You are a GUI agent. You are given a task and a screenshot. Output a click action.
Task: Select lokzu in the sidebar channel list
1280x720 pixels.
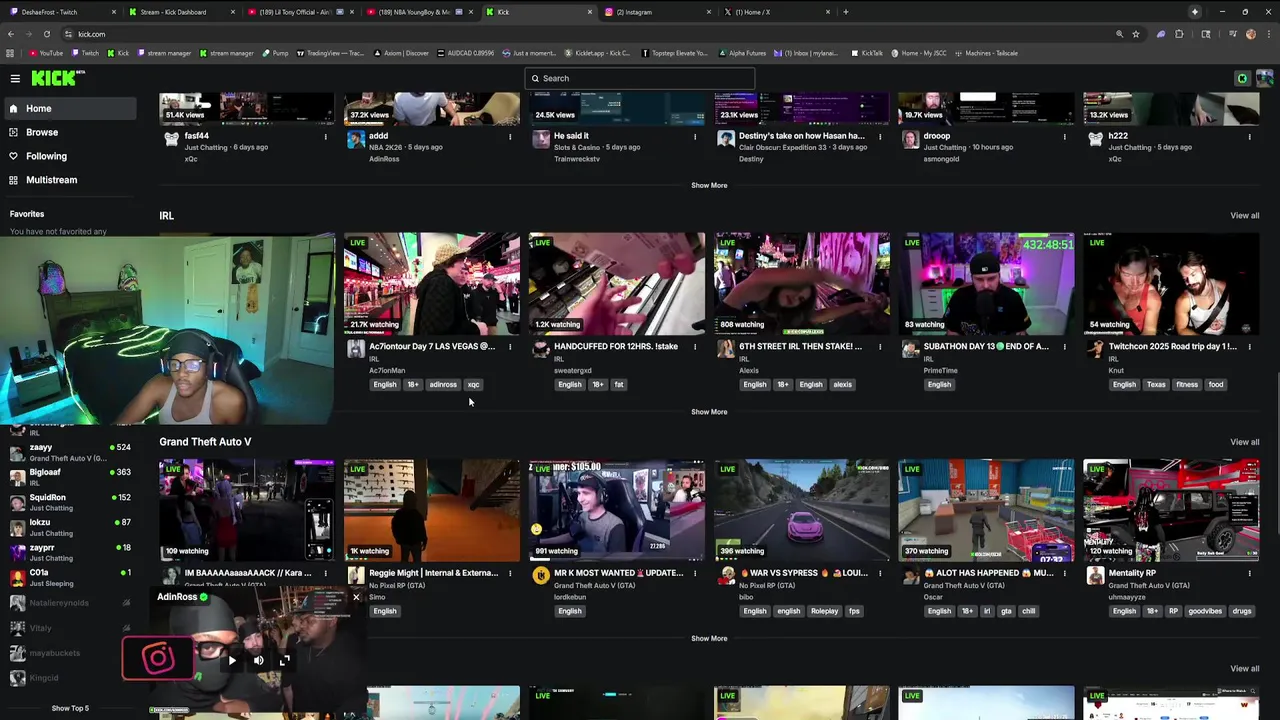[68, 527]
